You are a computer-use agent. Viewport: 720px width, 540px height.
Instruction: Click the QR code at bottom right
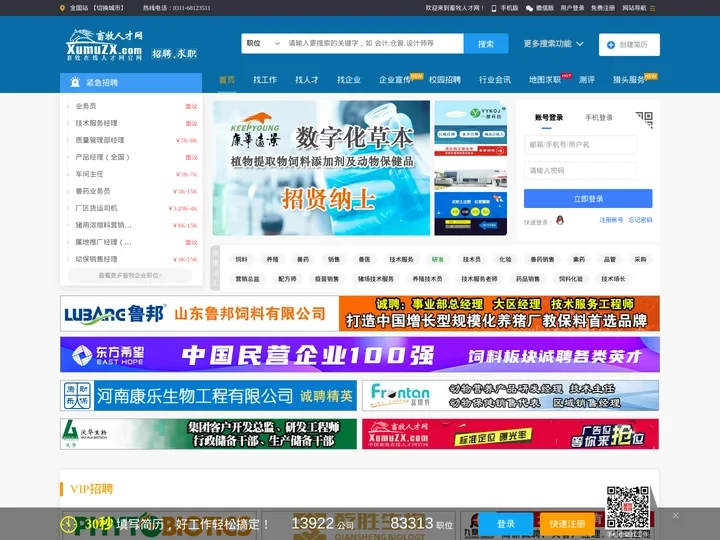click(627, 507)
